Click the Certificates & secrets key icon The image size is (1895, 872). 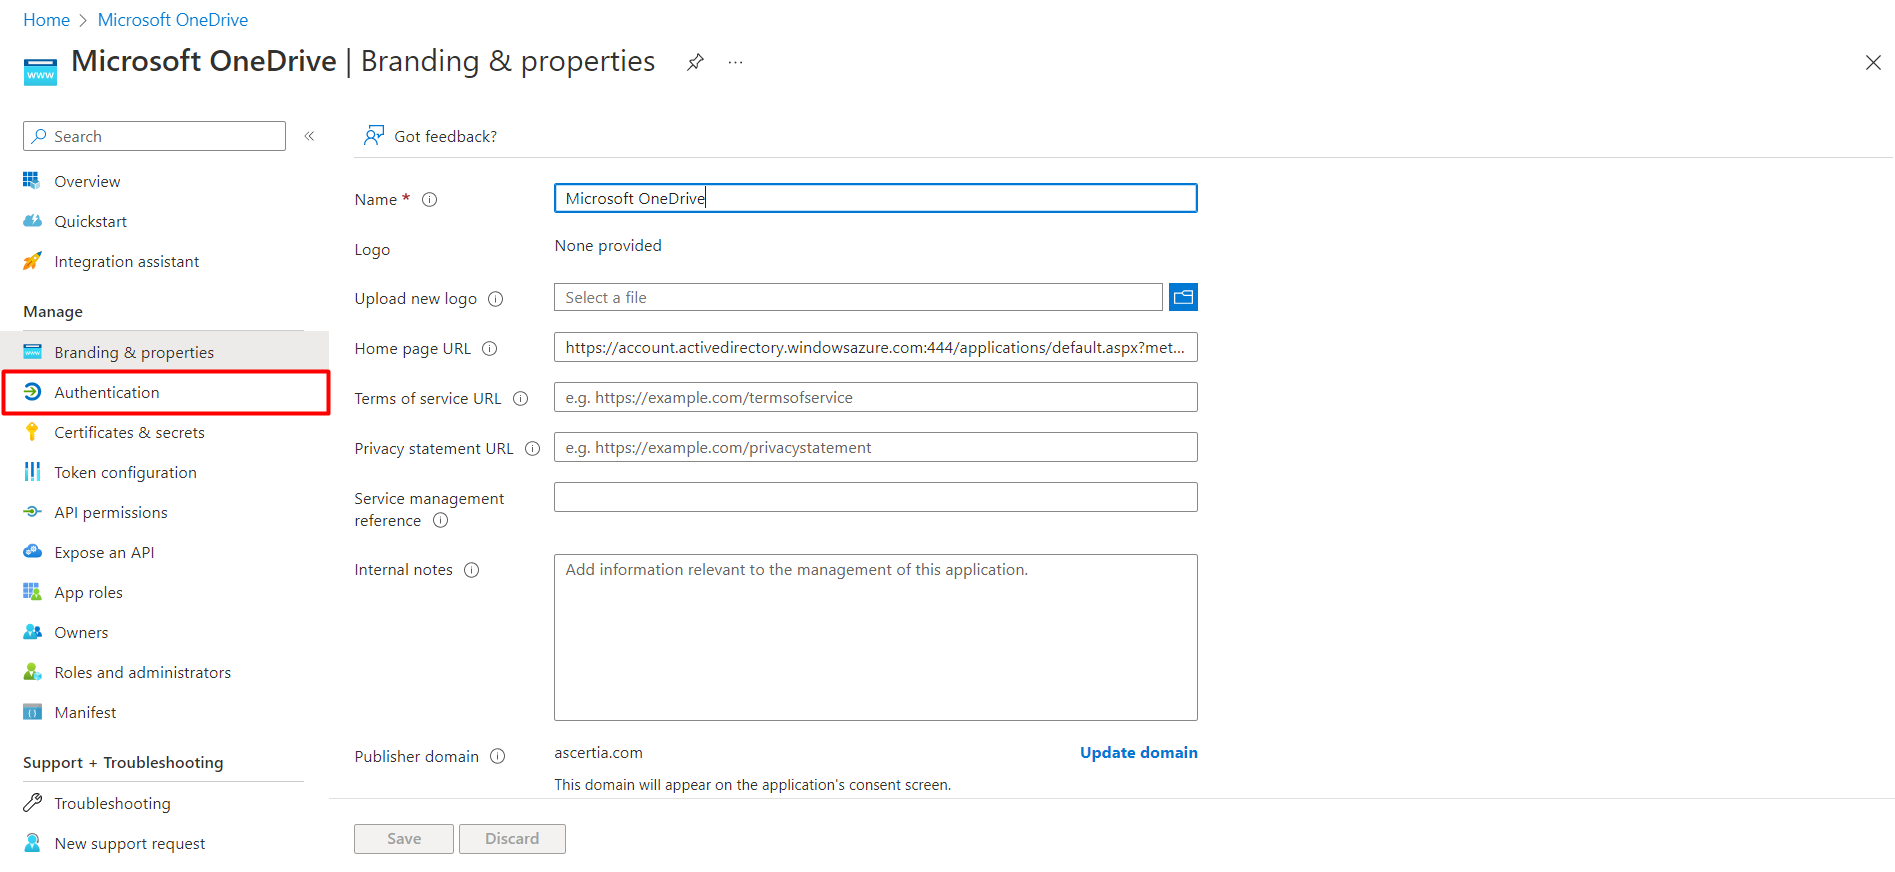[x=32, y=432]
